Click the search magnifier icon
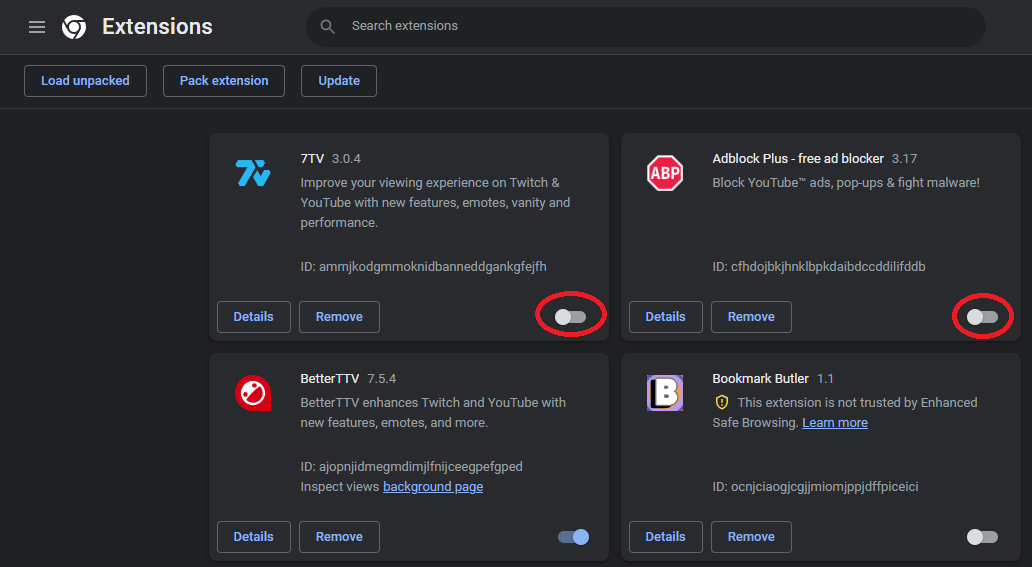Viewport: 1032px width, 567px height. 327,26
